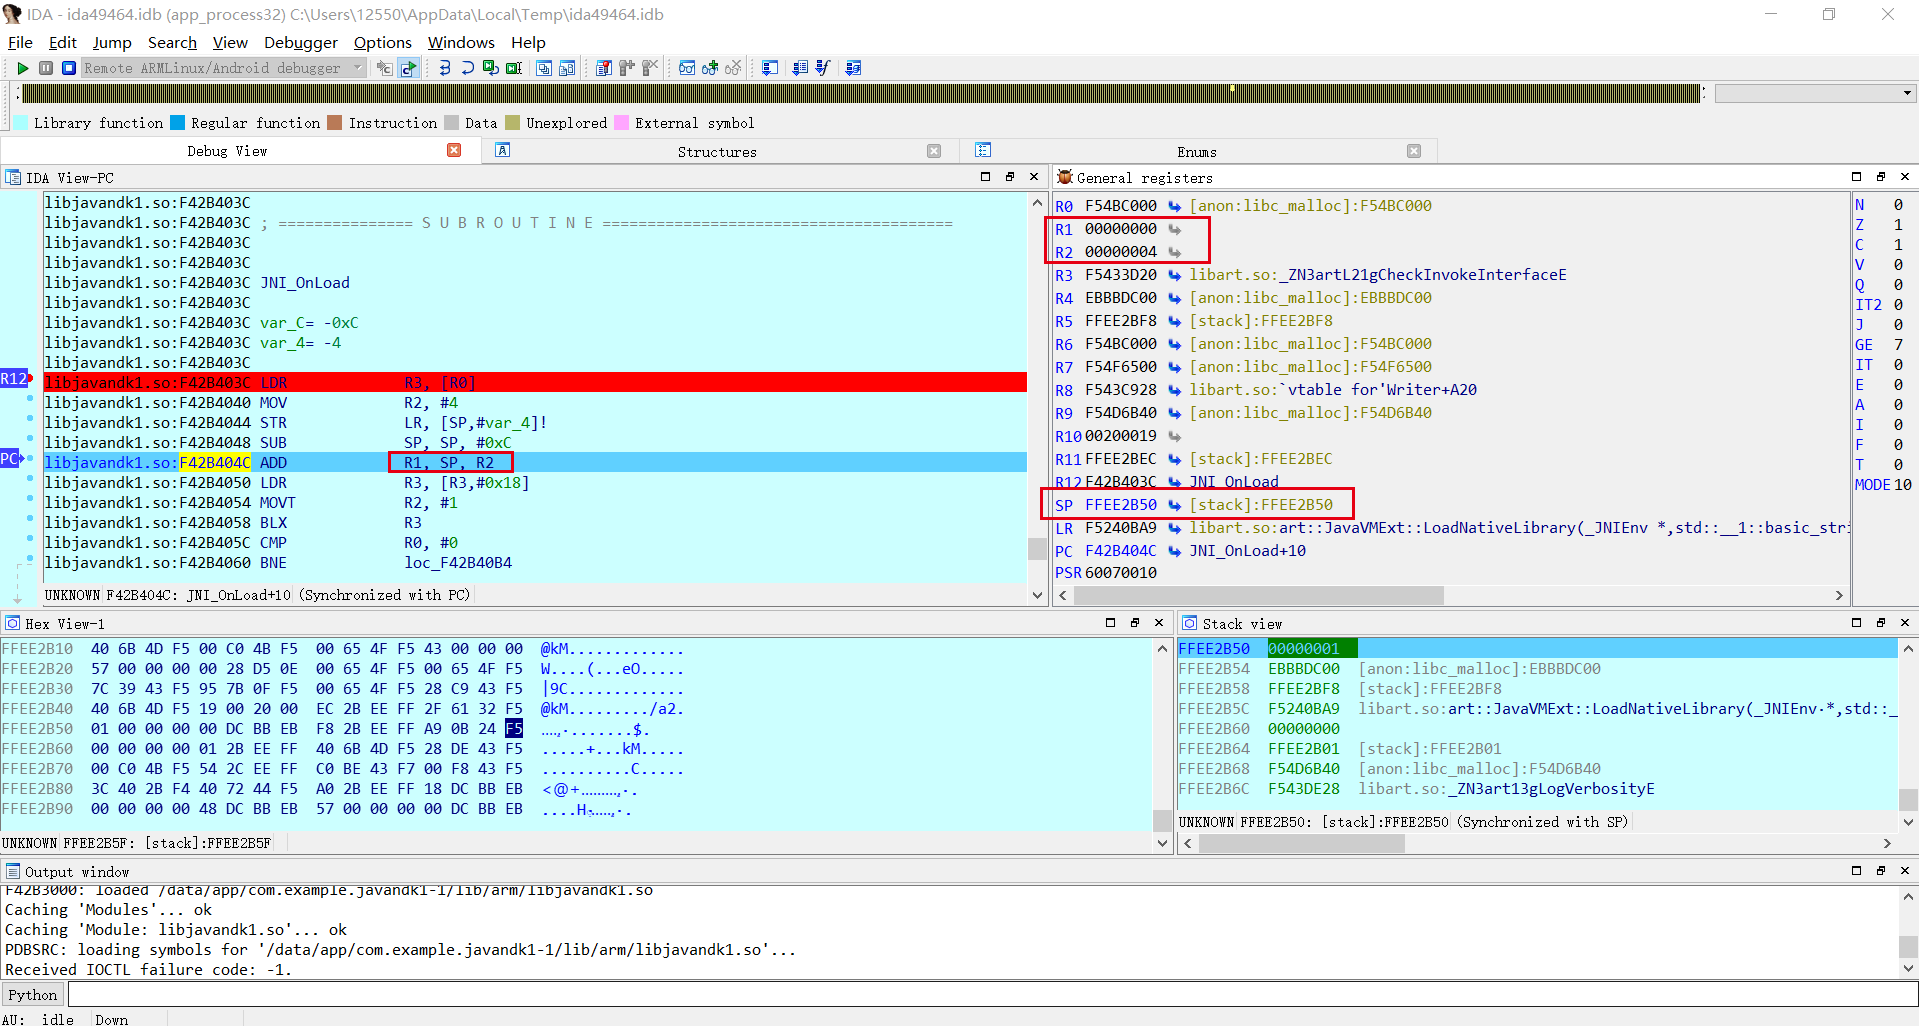
Task: Click the External symbol color swatch
Action: (x=621, y=123)
